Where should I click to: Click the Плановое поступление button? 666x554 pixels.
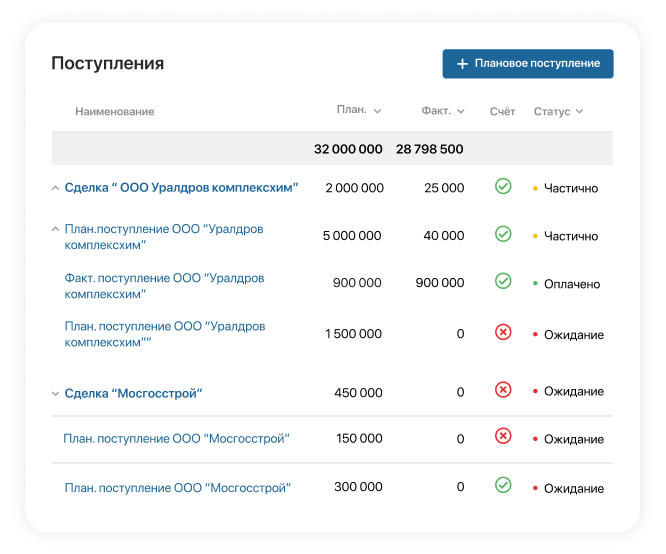pos(528,64)
